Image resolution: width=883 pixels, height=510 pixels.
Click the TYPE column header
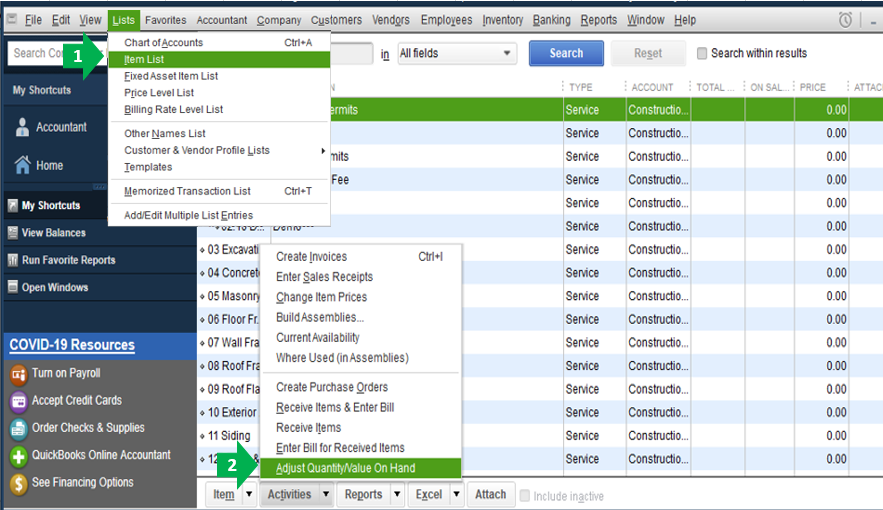(581, 87)
